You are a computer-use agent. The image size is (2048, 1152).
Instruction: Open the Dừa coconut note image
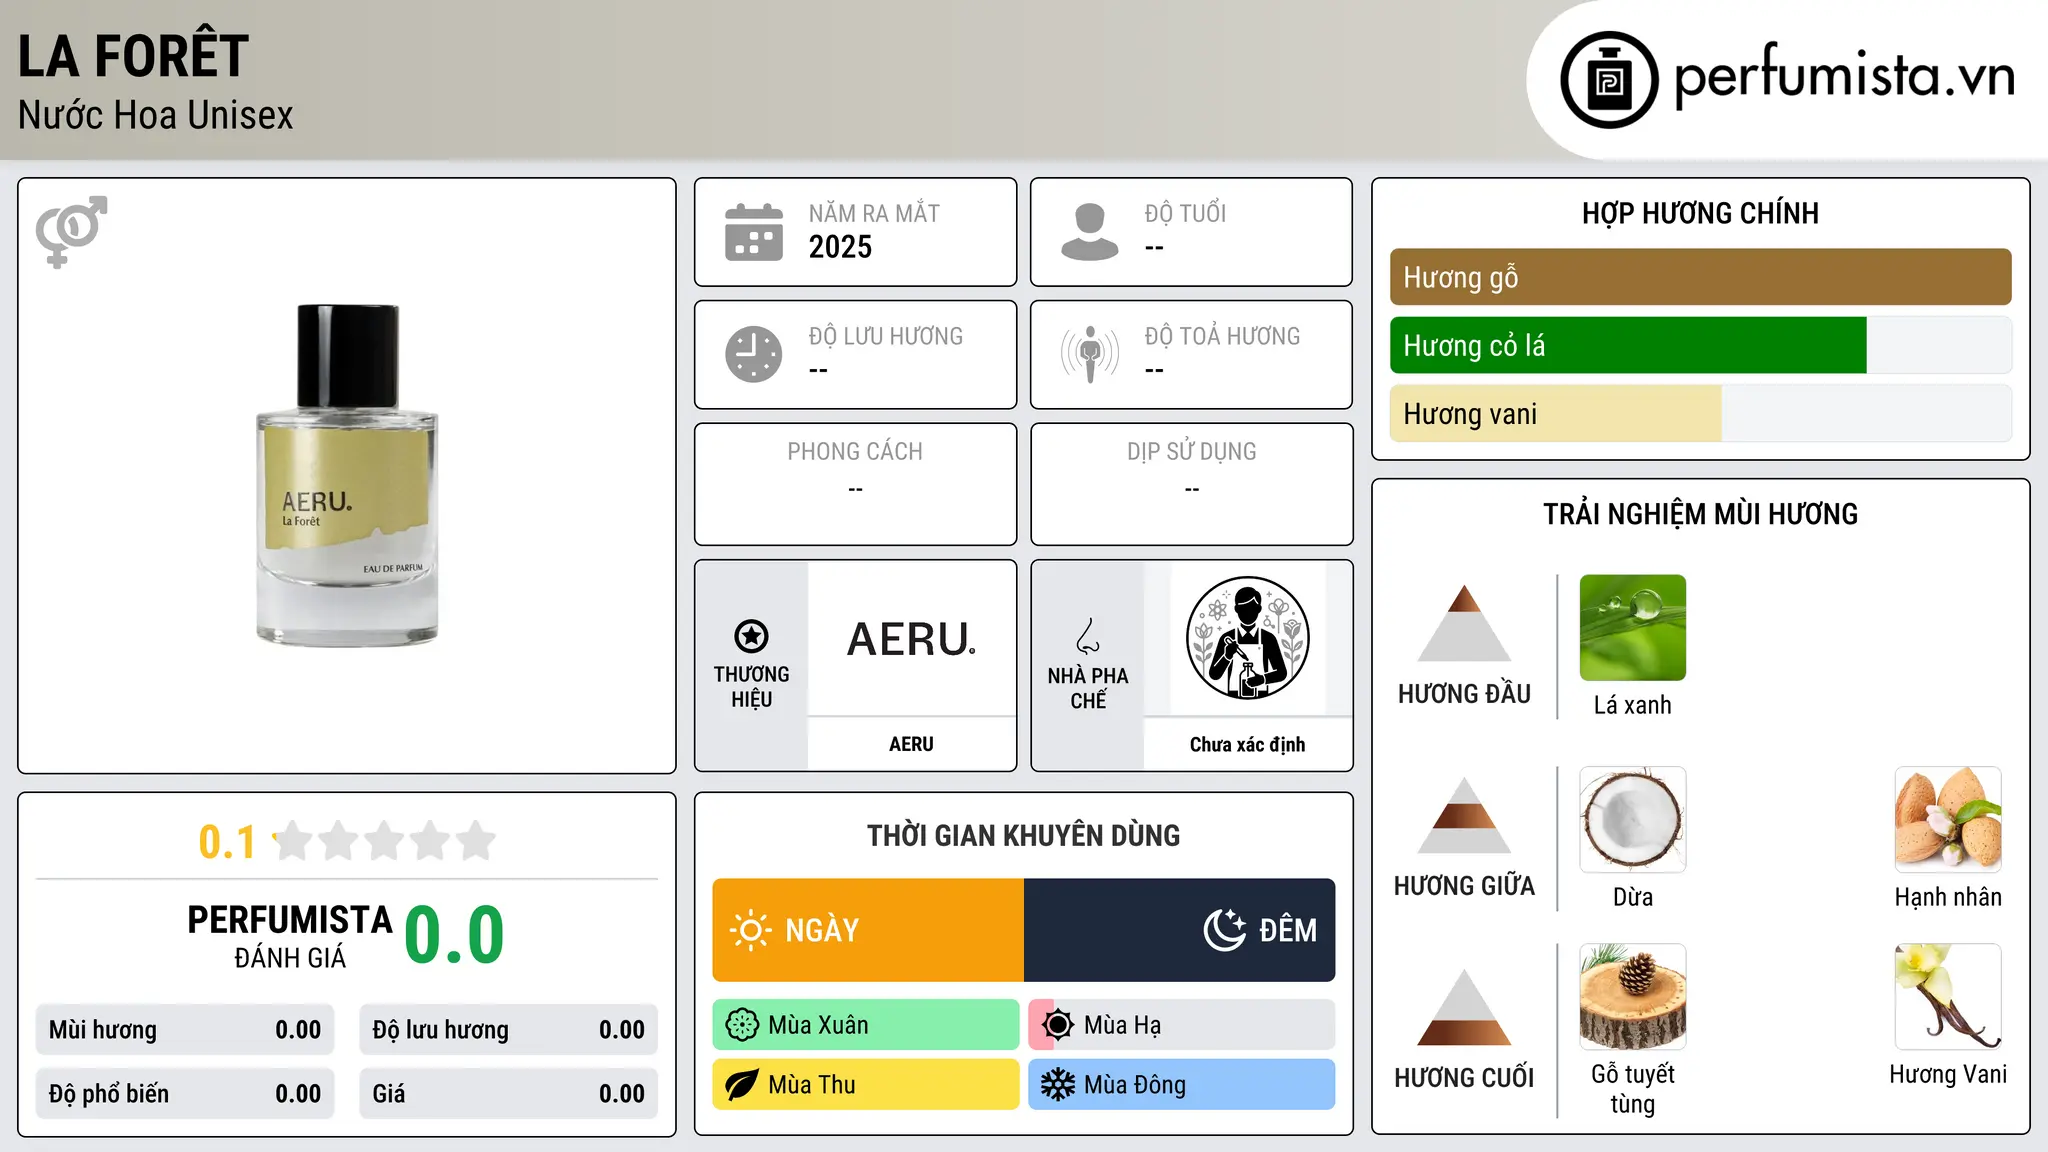1633,820
